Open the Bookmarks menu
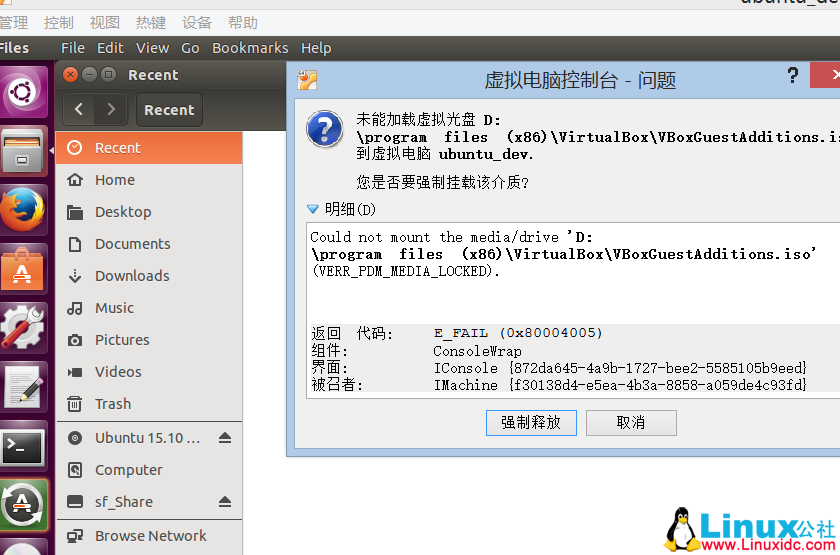 tap(250, 48)
